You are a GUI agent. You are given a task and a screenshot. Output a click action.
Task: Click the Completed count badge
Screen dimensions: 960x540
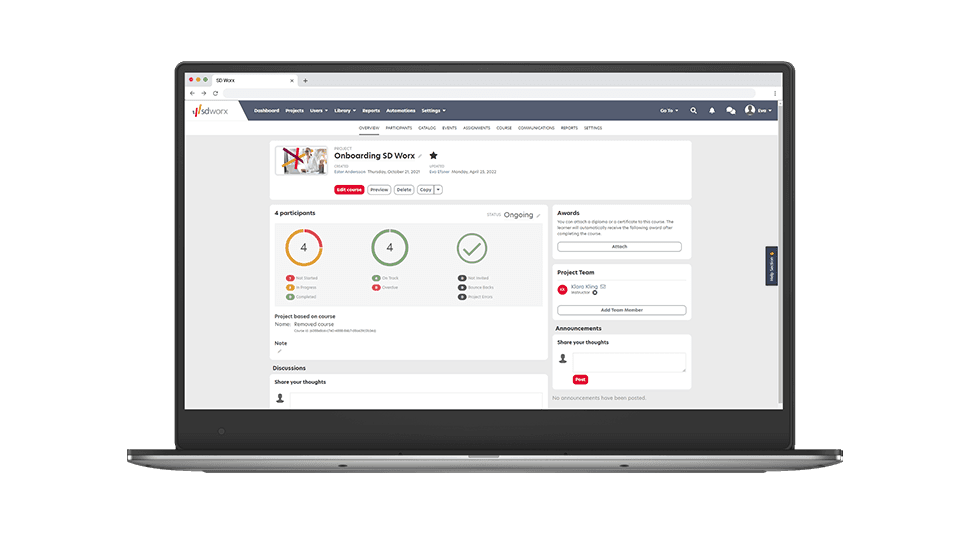[290, 297]
